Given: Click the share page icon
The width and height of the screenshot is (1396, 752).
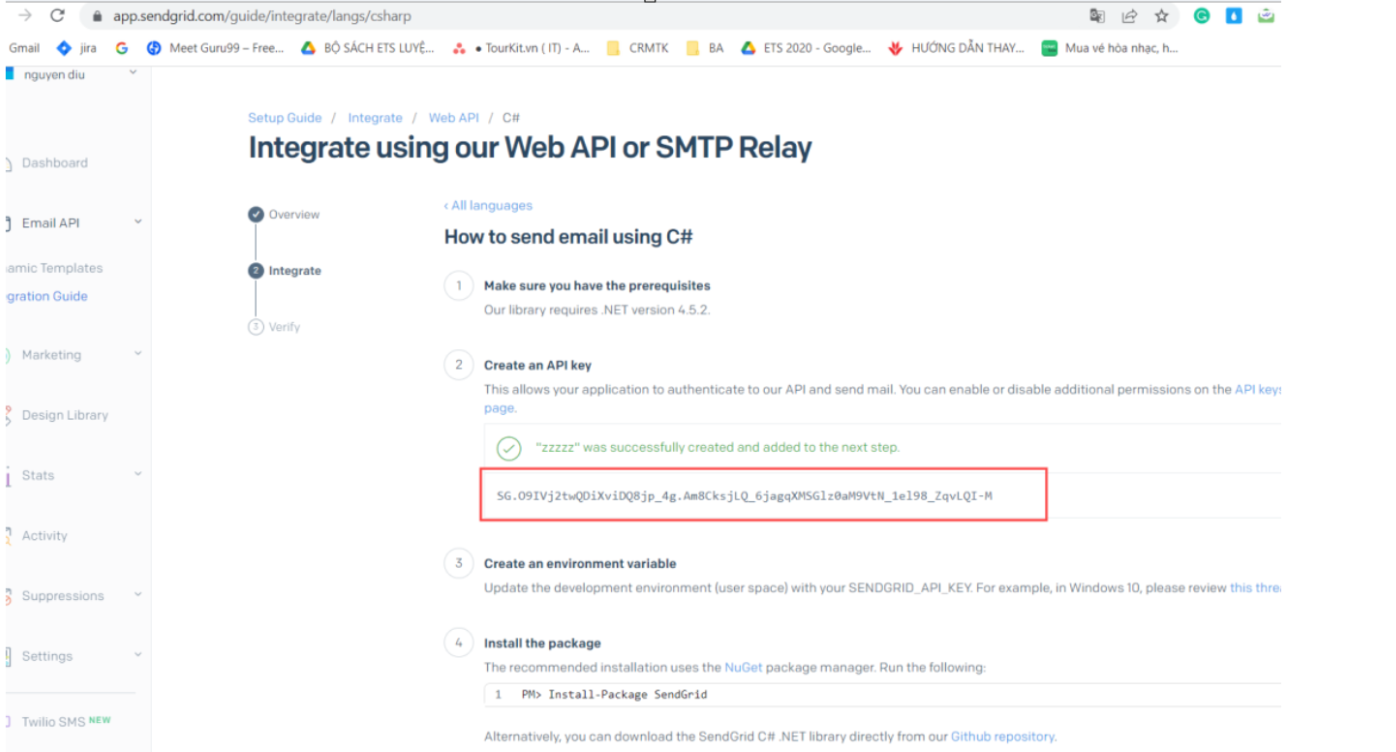Looking at the screenshot, I should click(x=1129, y=16).
